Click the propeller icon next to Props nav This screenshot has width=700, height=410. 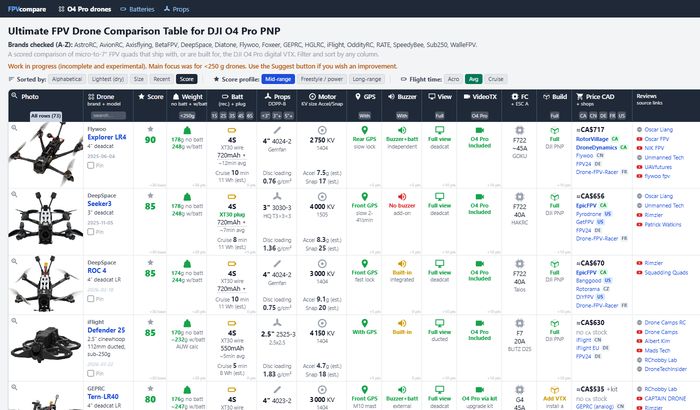167,8
